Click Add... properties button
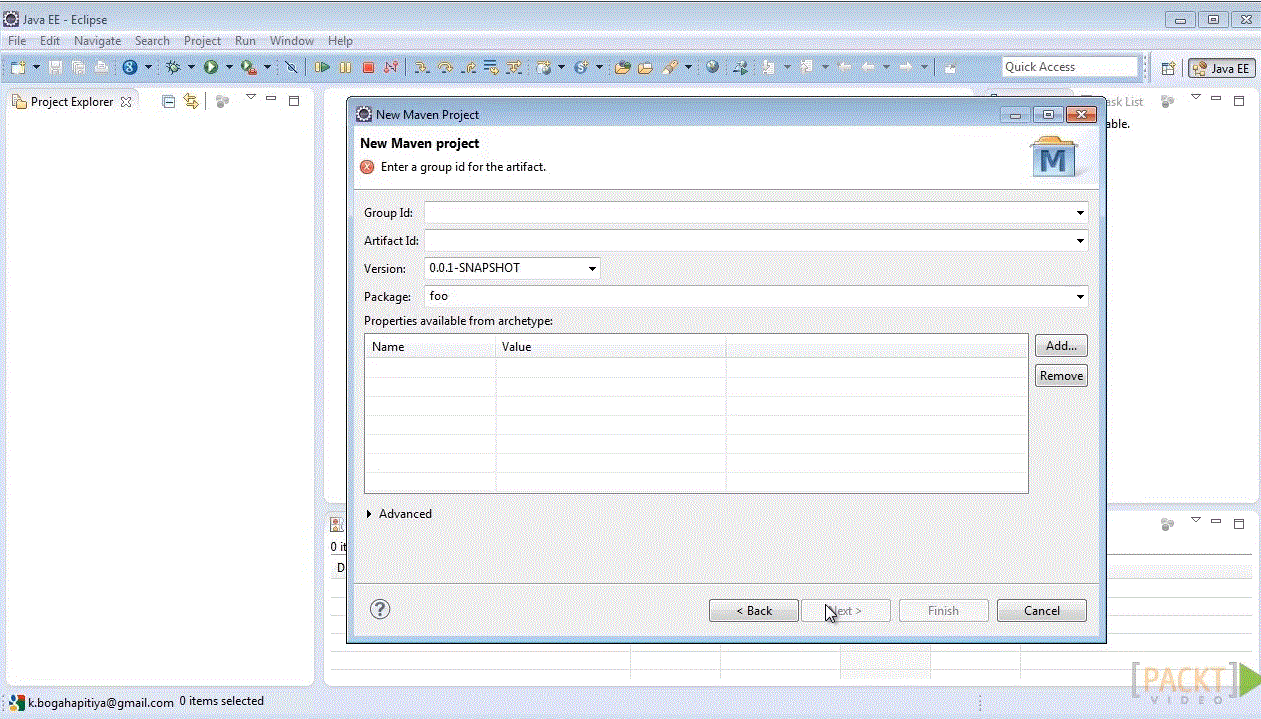This screenshot has width=1261, height=719. click(x=1061, y=346)
